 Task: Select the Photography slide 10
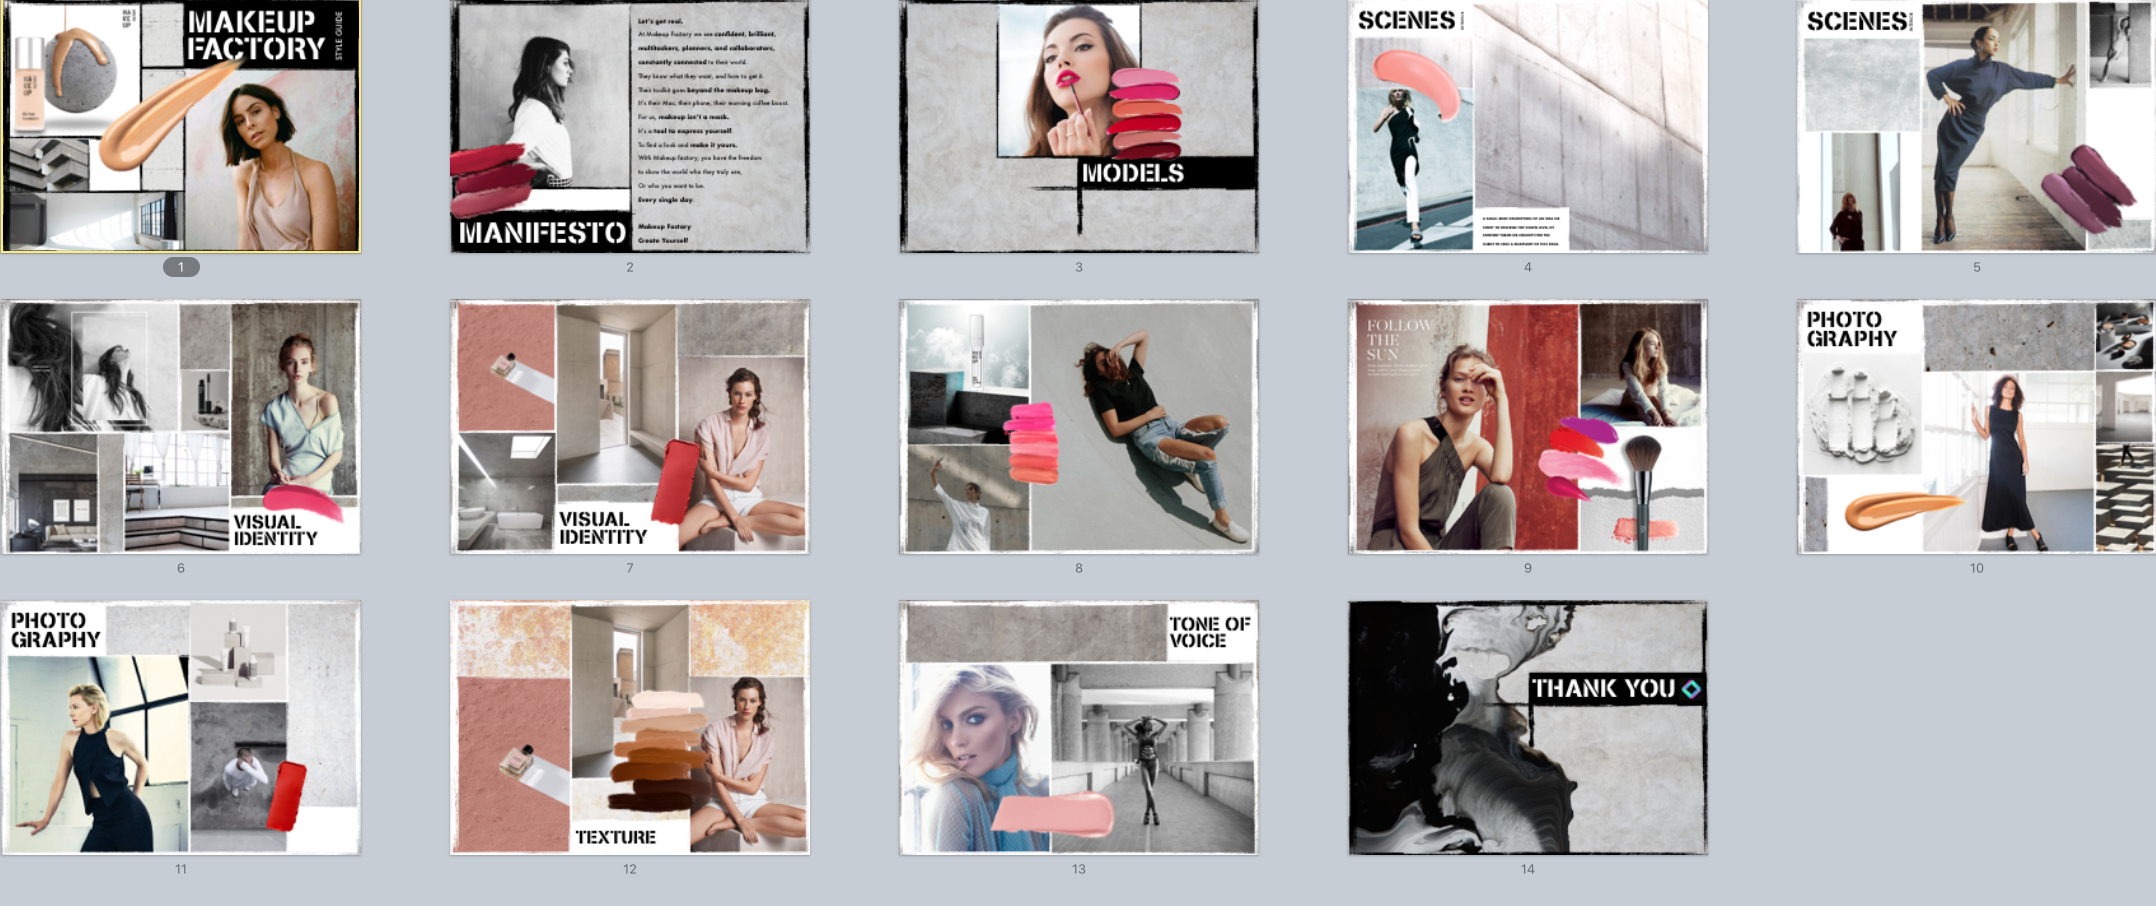[1976, 427]
